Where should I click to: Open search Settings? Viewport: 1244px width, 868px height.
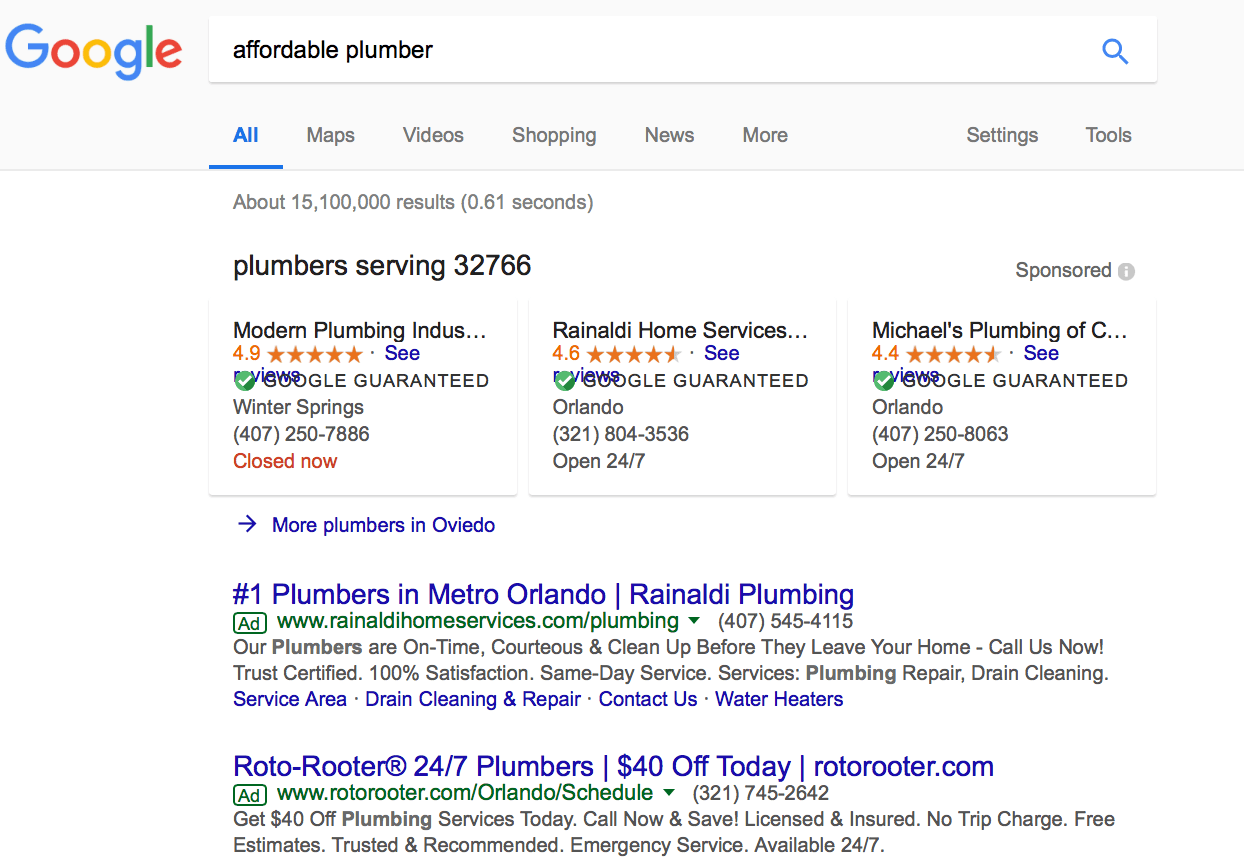[1002, 135]
